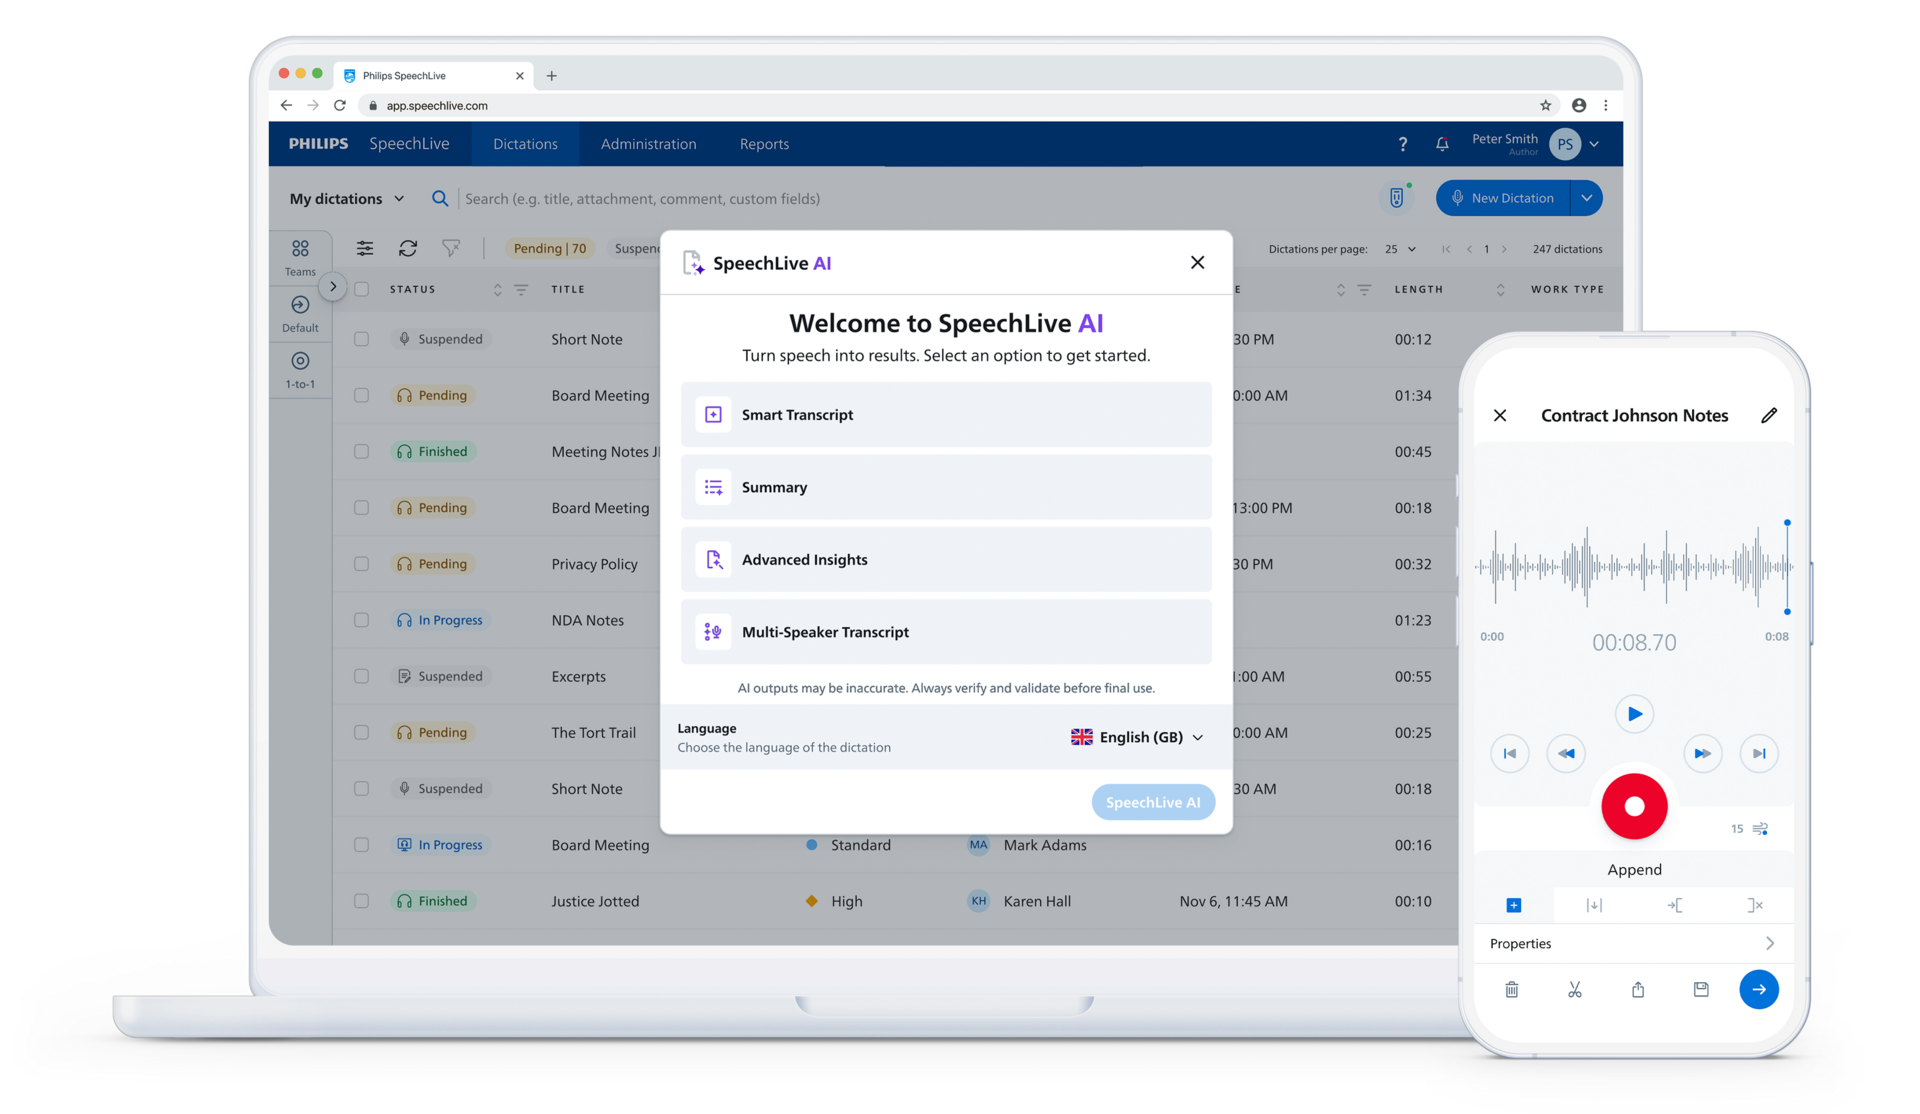The image size is (1920, 1114).
Task: Check the Justice Jotted row checkbox
Action: tap(362, 901)
